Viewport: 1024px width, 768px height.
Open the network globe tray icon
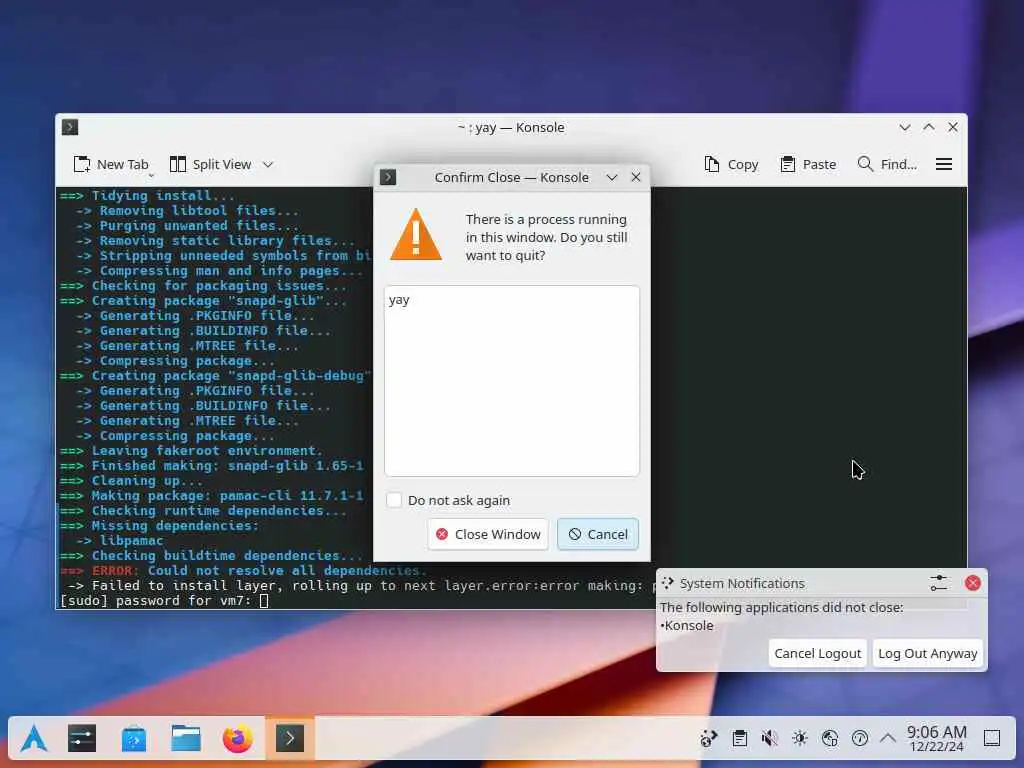pyautogui.click(x=830, y=739)
